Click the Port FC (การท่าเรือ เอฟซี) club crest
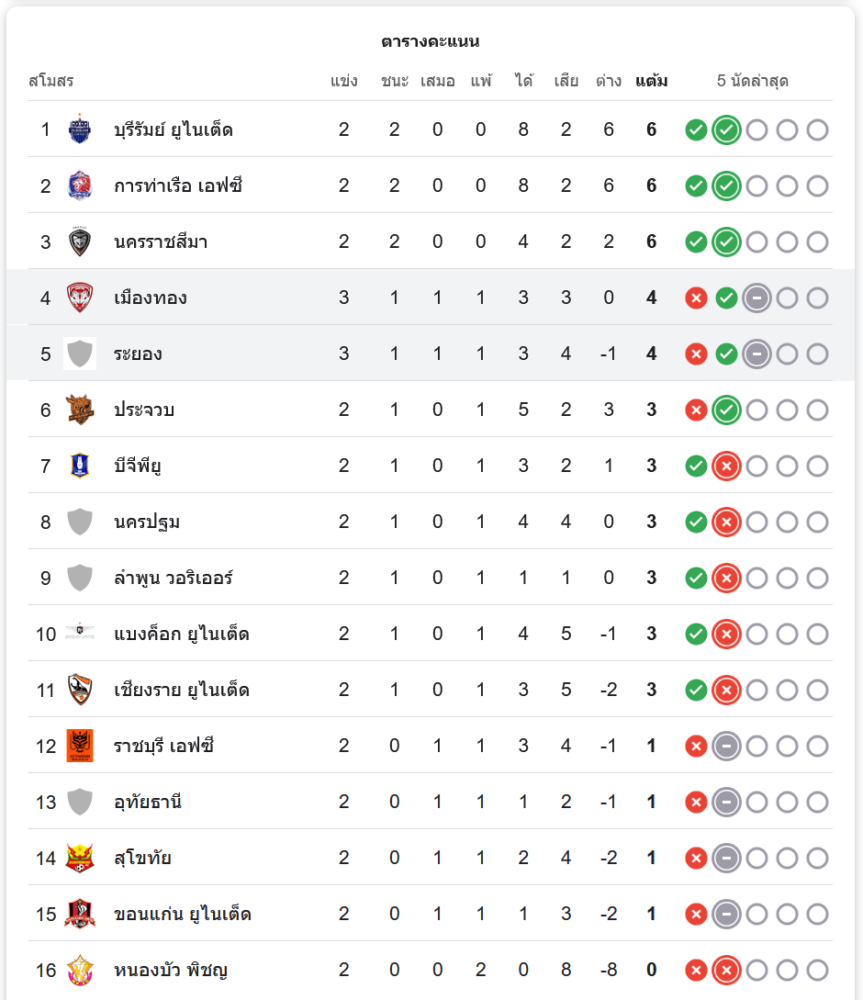Screen dimensions: 863x1000 click(x=80, y=185)
